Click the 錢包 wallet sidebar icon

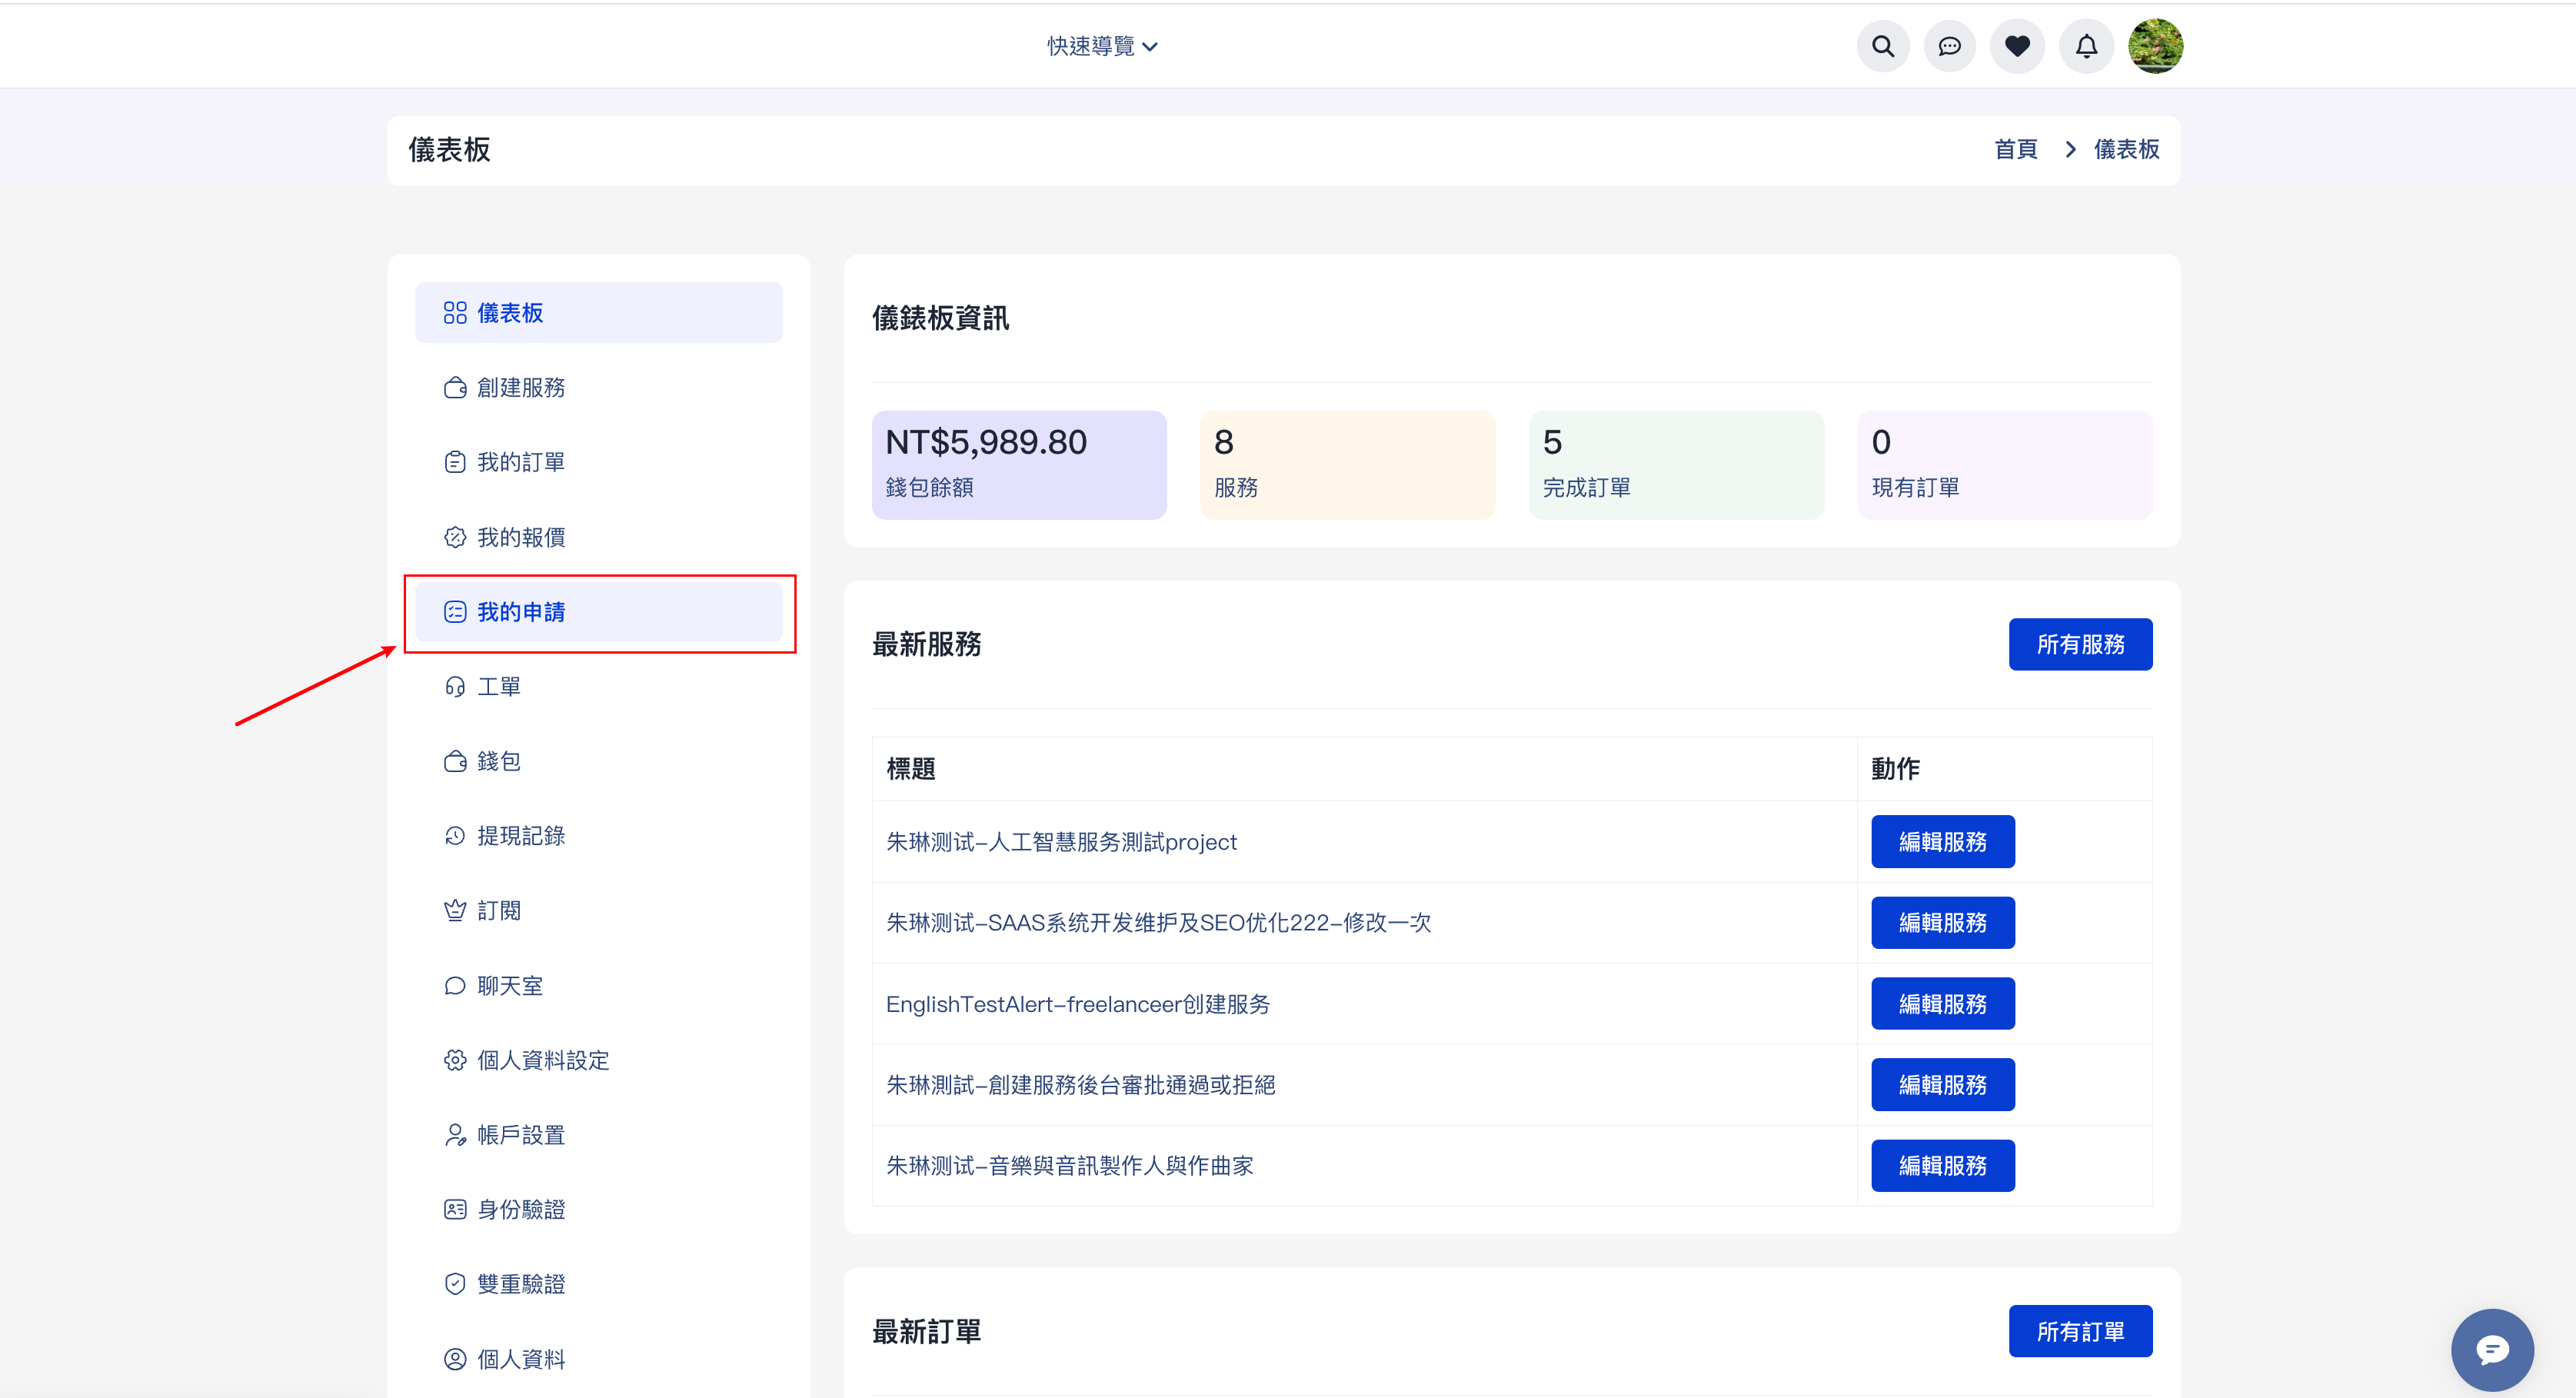[x=455, y=762]
